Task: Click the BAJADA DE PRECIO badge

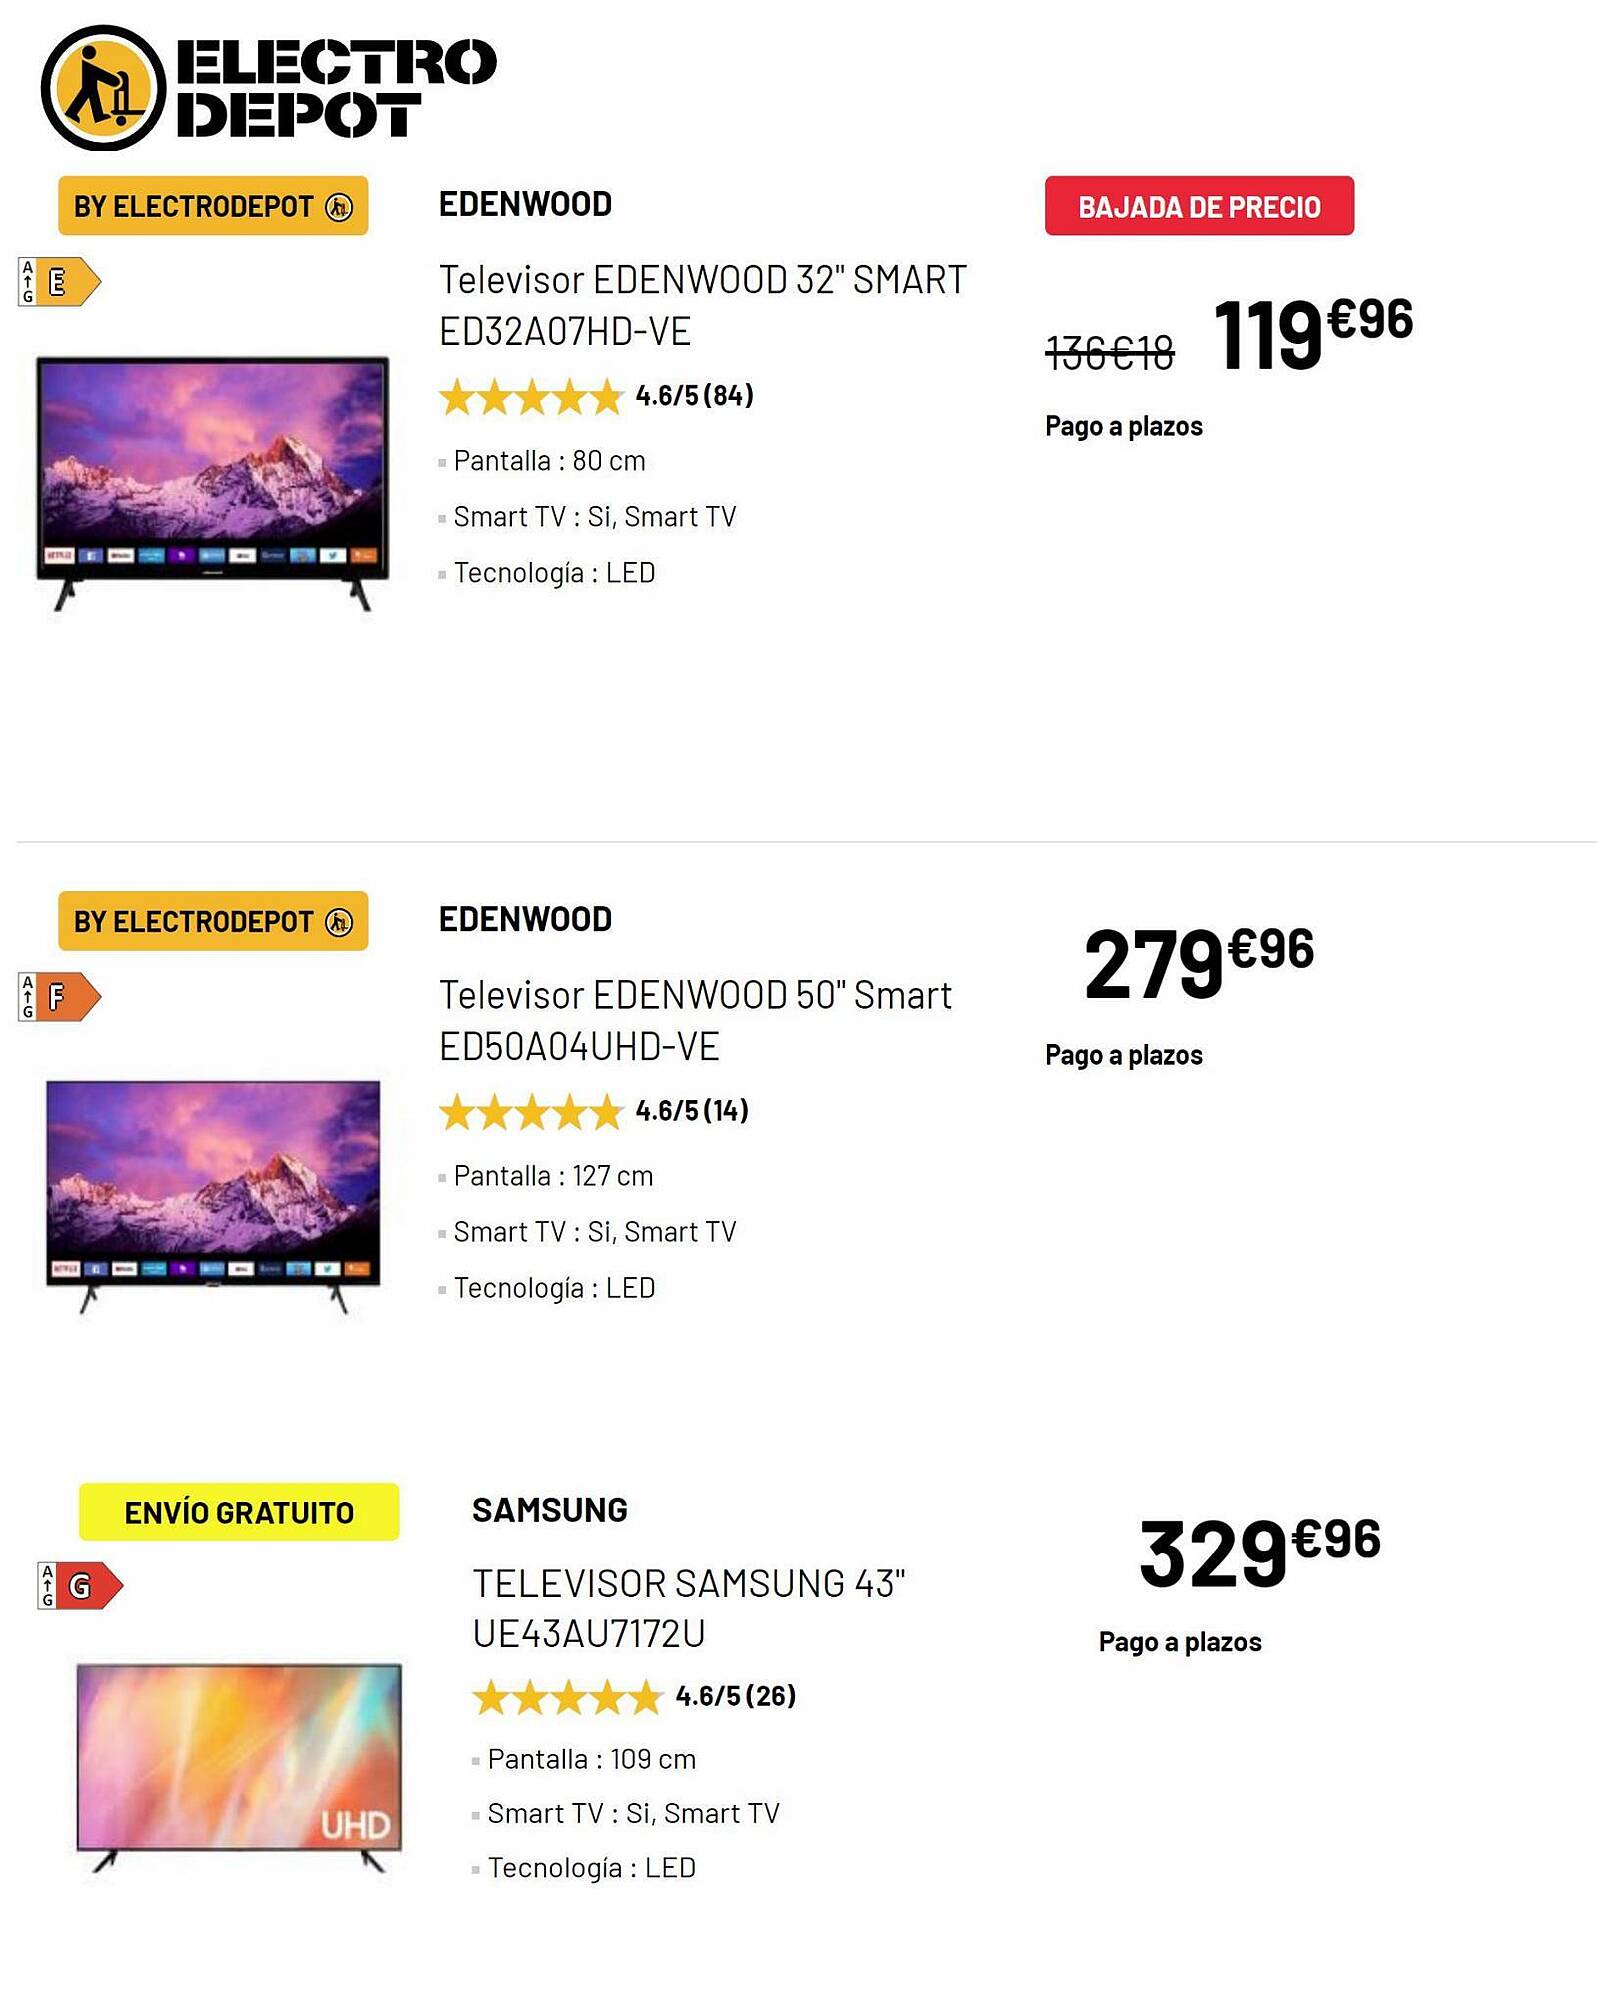Action: pos(1199,206)
